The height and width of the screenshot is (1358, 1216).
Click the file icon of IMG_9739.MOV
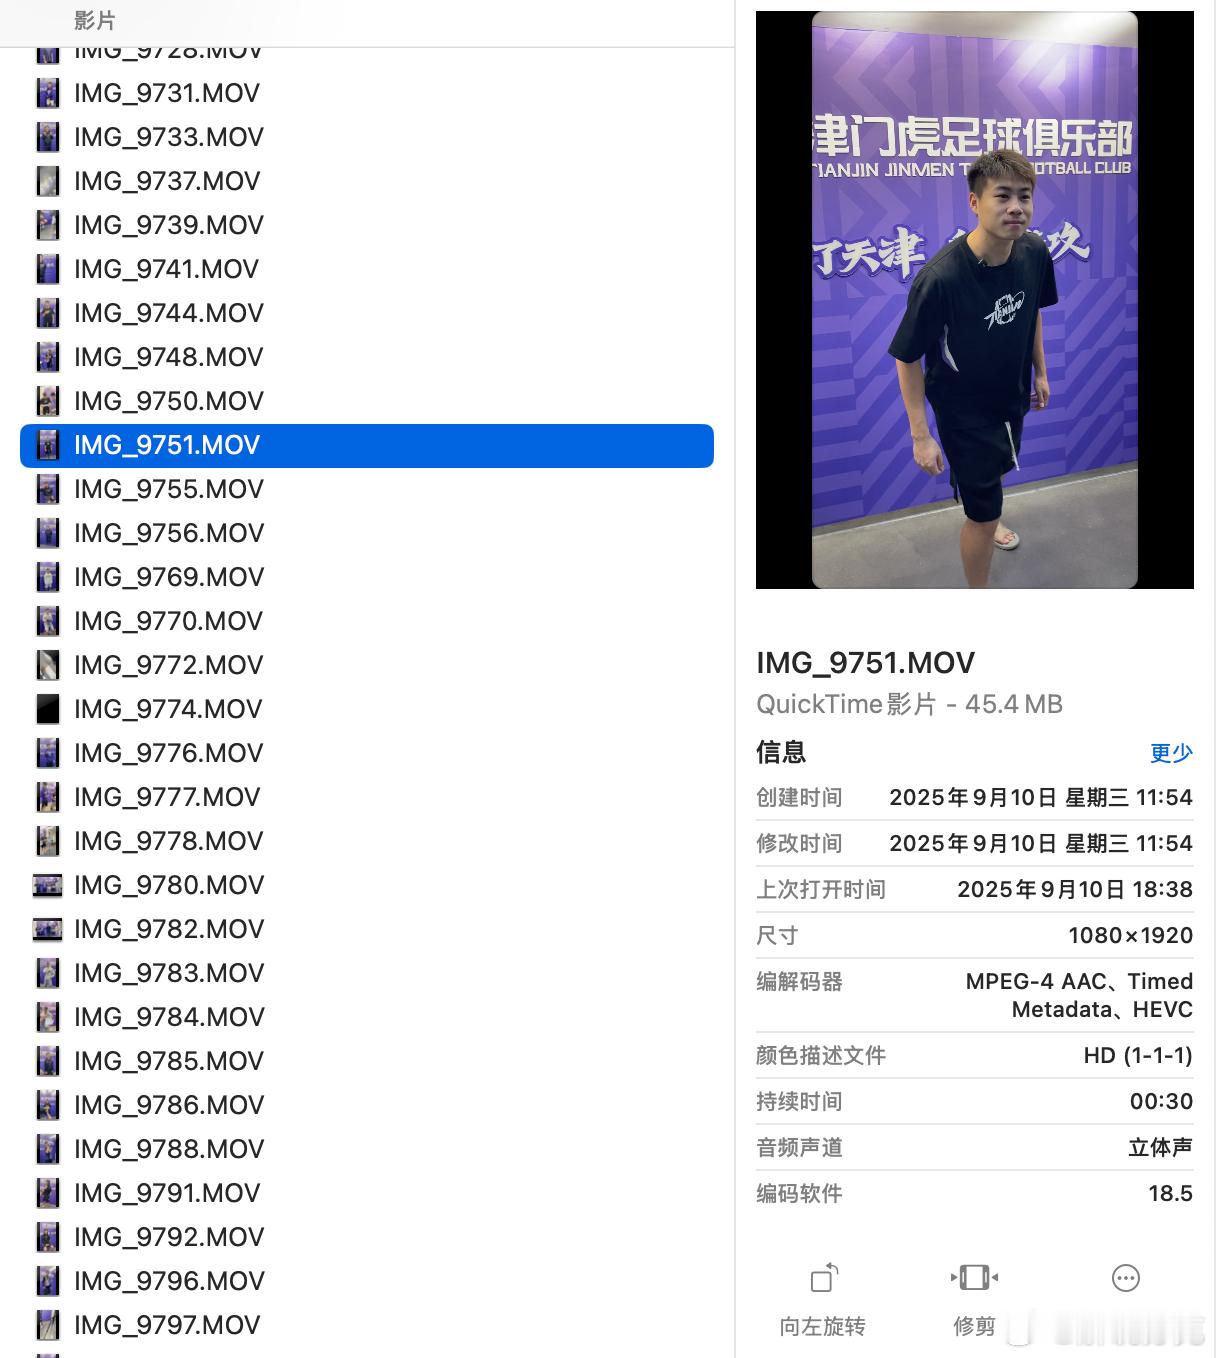(48, 225)
